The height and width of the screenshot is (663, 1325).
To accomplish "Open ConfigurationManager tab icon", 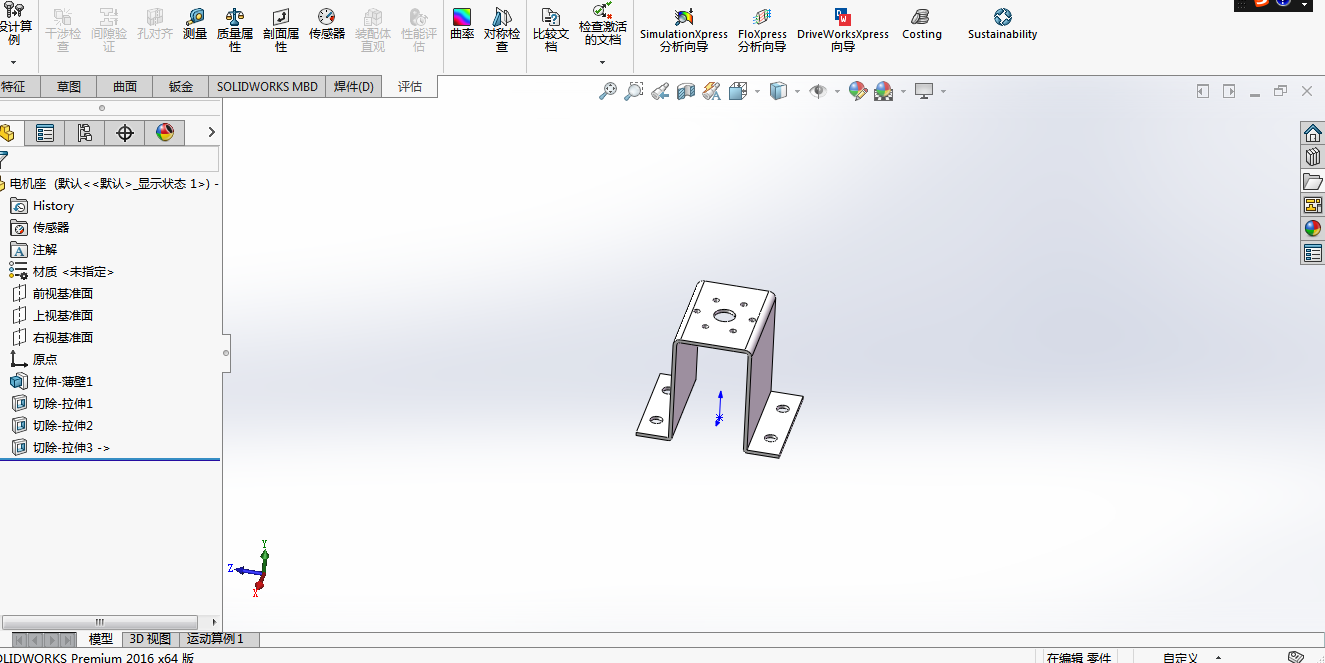I will (85, 133).
